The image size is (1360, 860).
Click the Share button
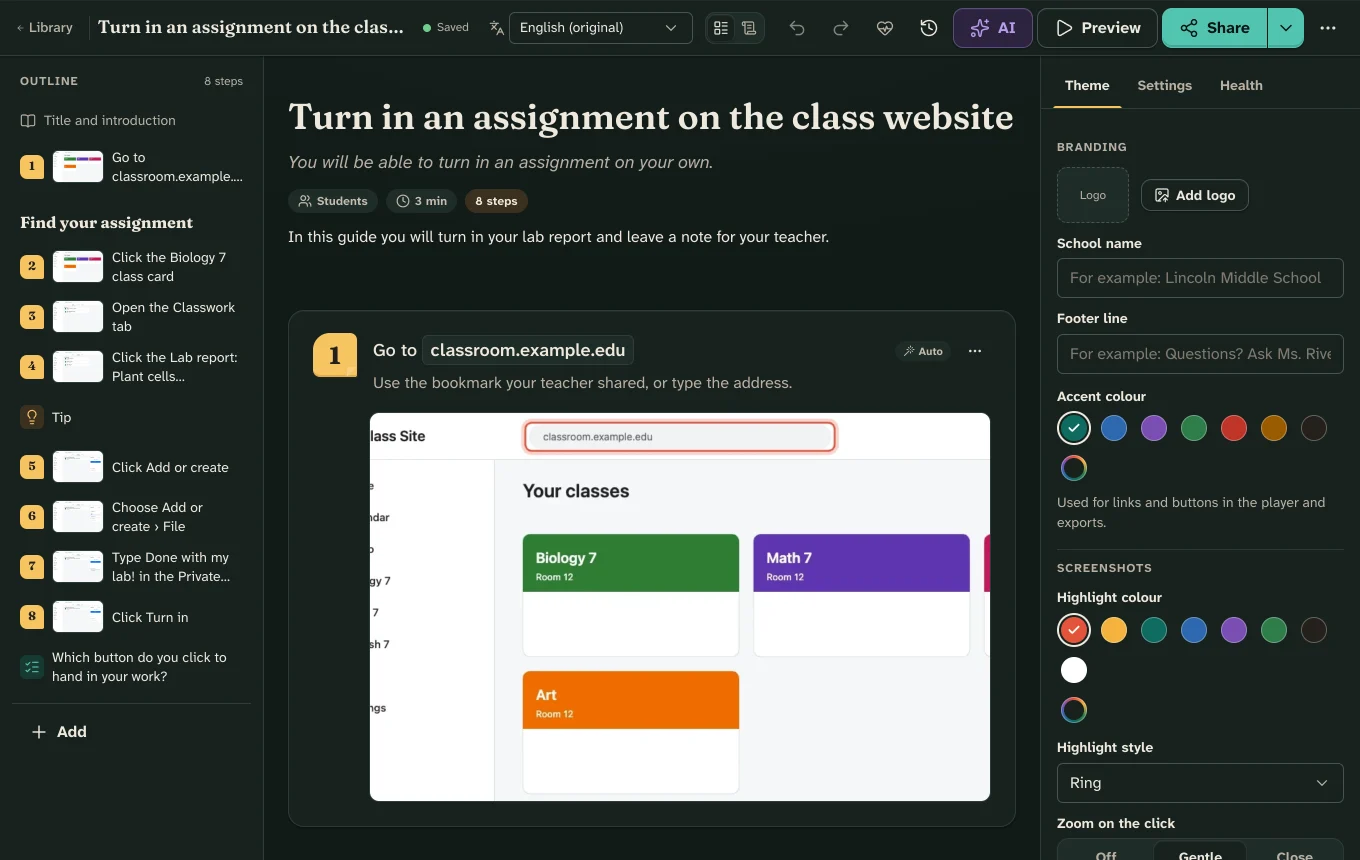click(1215, 28)
